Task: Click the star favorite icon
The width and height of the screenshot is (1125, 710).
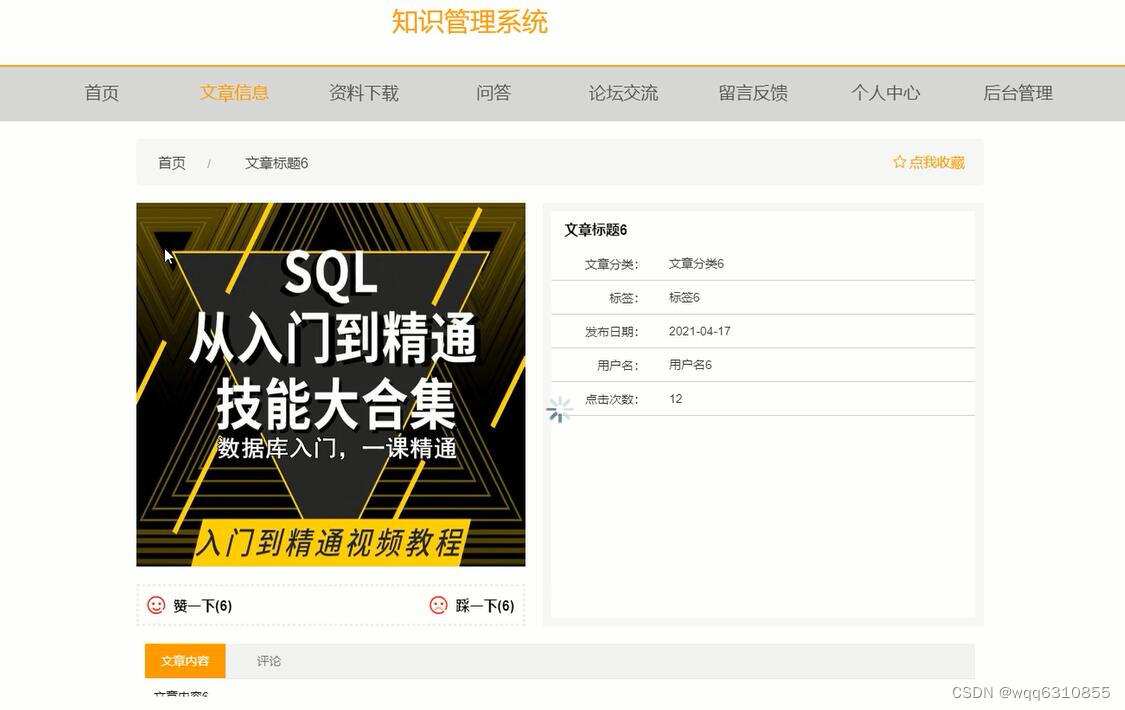Action: (899, 162)
